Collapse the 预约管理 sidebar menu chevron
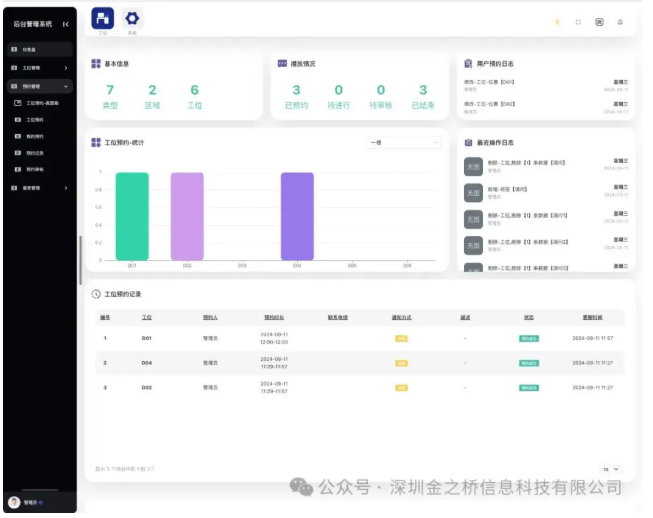 pyautogui.click(x=66, y=86)
